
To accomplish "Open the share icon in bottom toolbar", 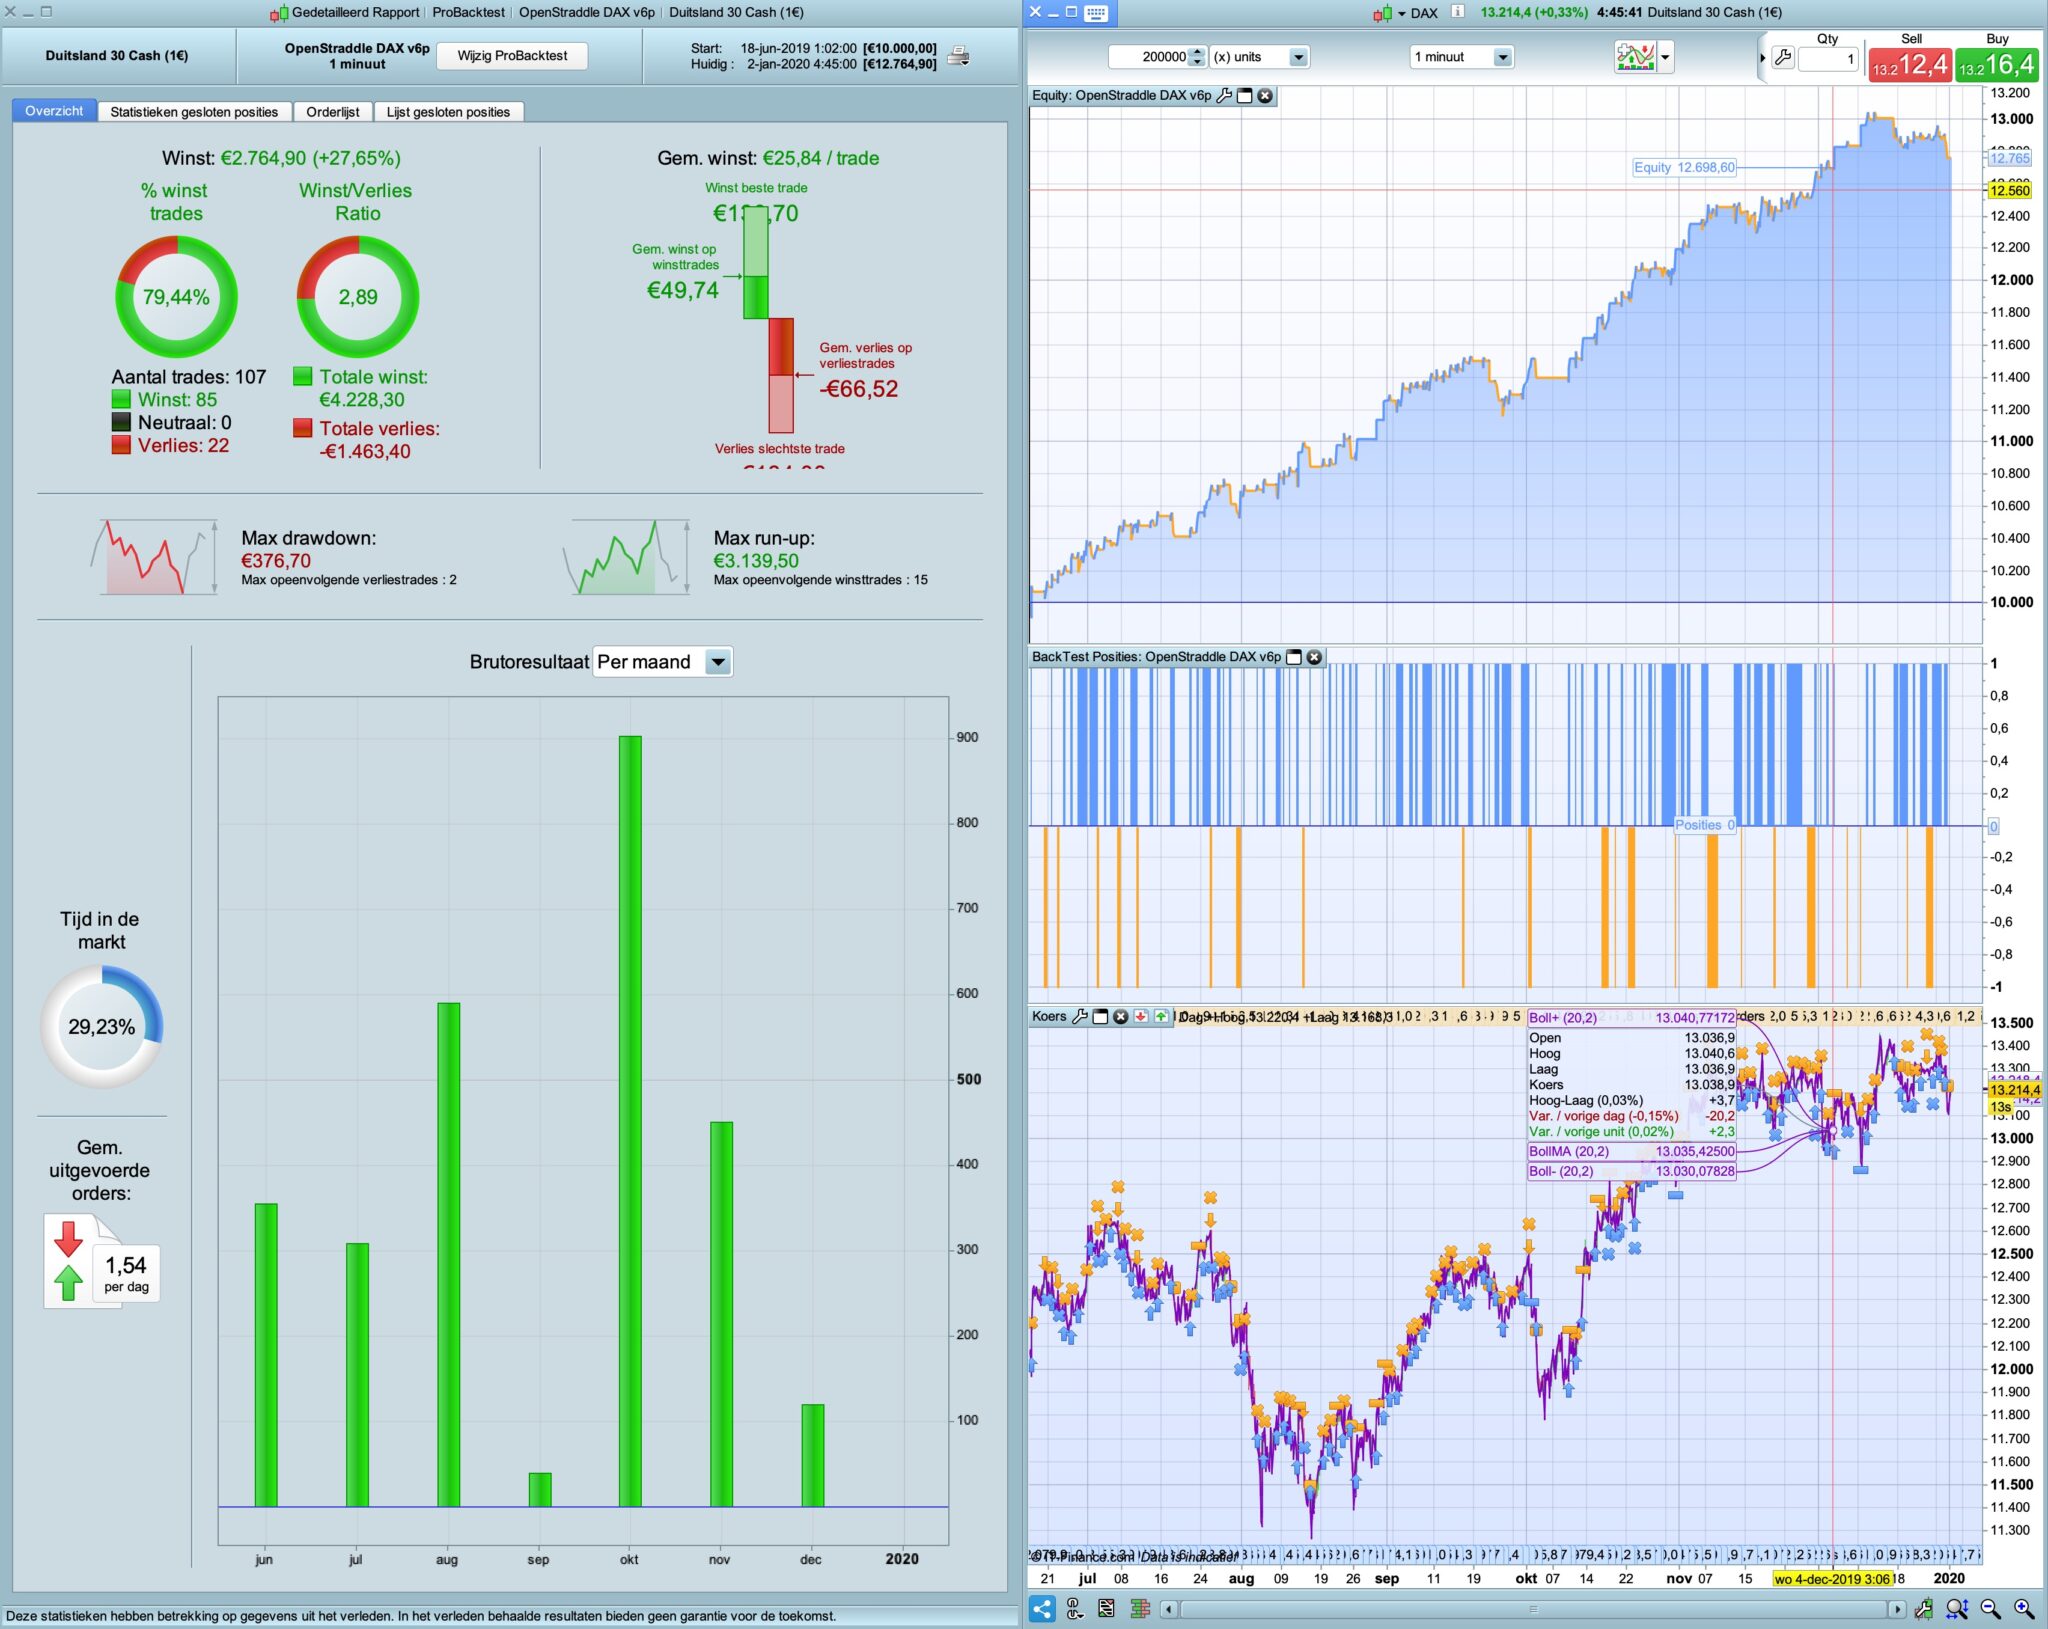I will click(x=1042, y=1609).
